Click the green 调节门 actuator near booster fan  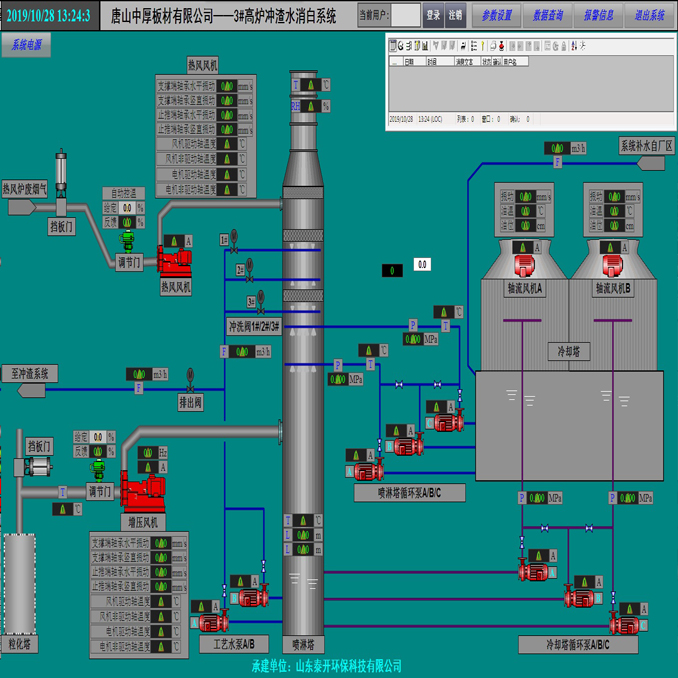tap(98, 471)
